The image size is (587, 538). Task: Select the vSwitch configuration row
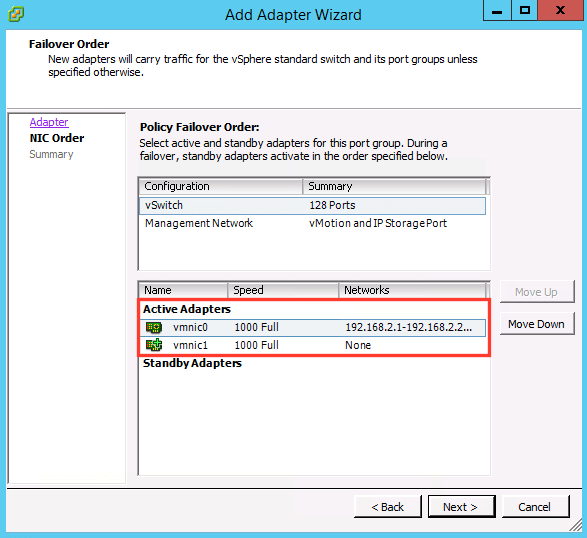313,206
